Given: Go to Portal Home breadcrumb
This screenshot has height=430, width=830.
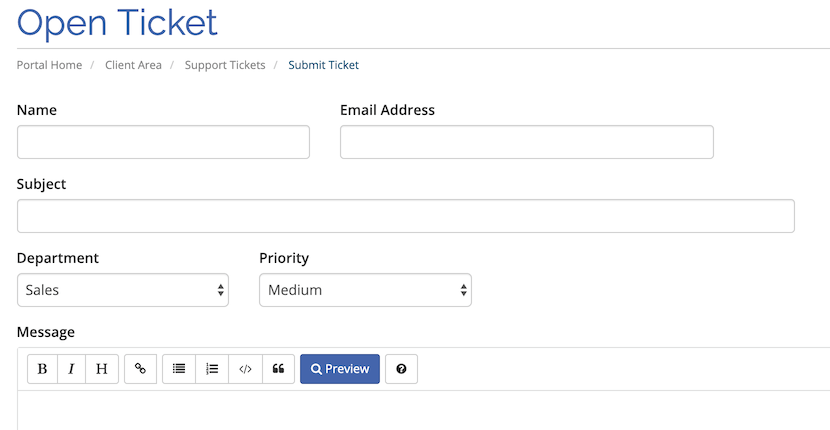Looking at the screenshot, I should coord(49,65).
